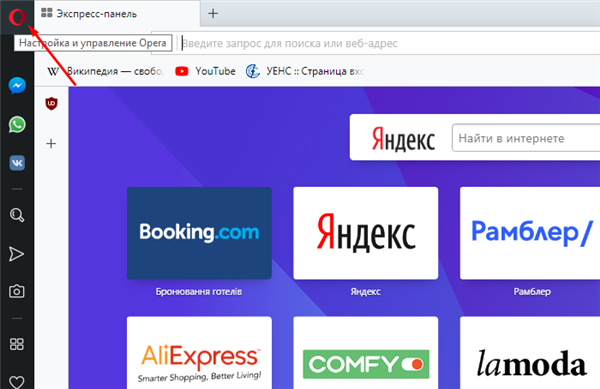The width and height of the screenshot is (600, 389).
Task: Open the YouTube bookmark
Action: pos(205,71)
